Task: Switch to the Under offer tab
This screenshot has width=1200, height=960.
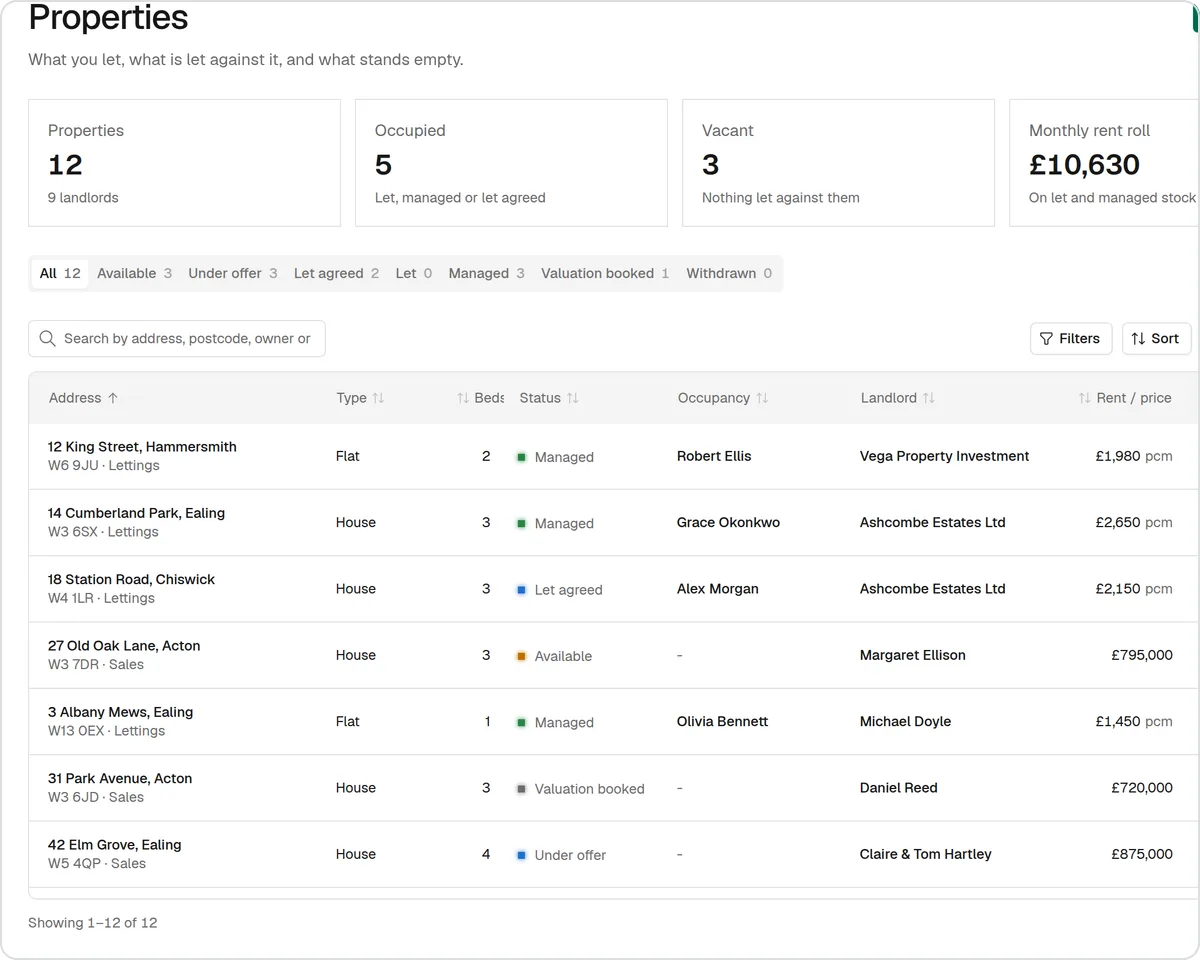Action: pyautogui.click(x=233, y=273)
